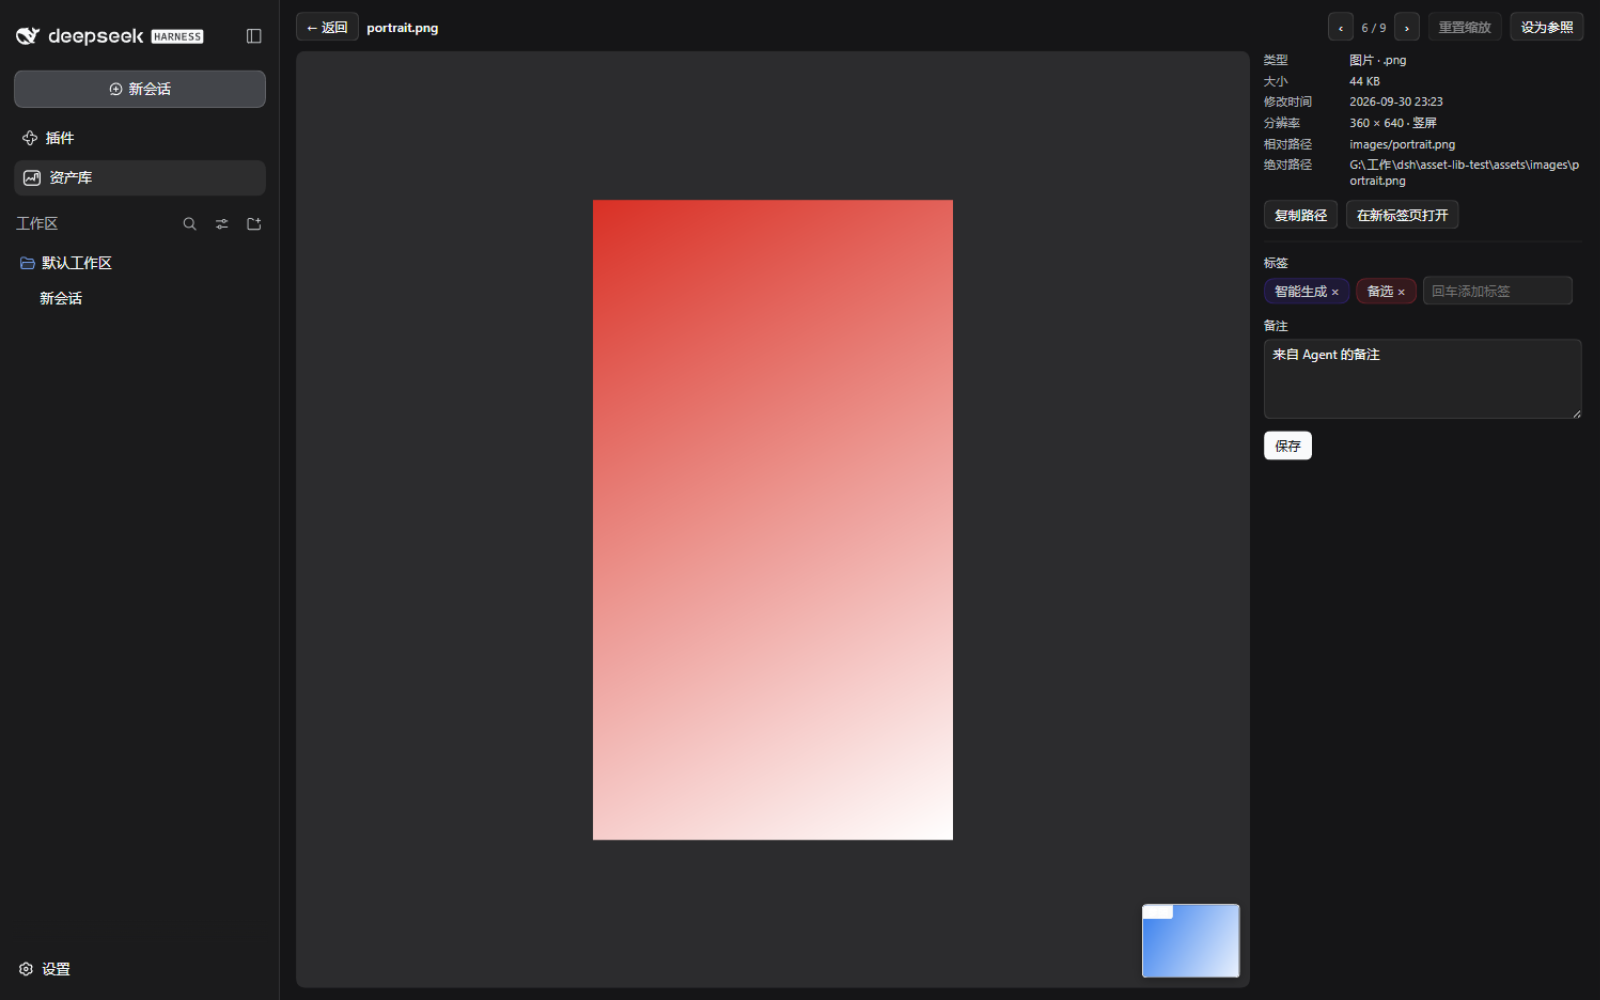Save the note with 保存 button

click(1288, 446)
